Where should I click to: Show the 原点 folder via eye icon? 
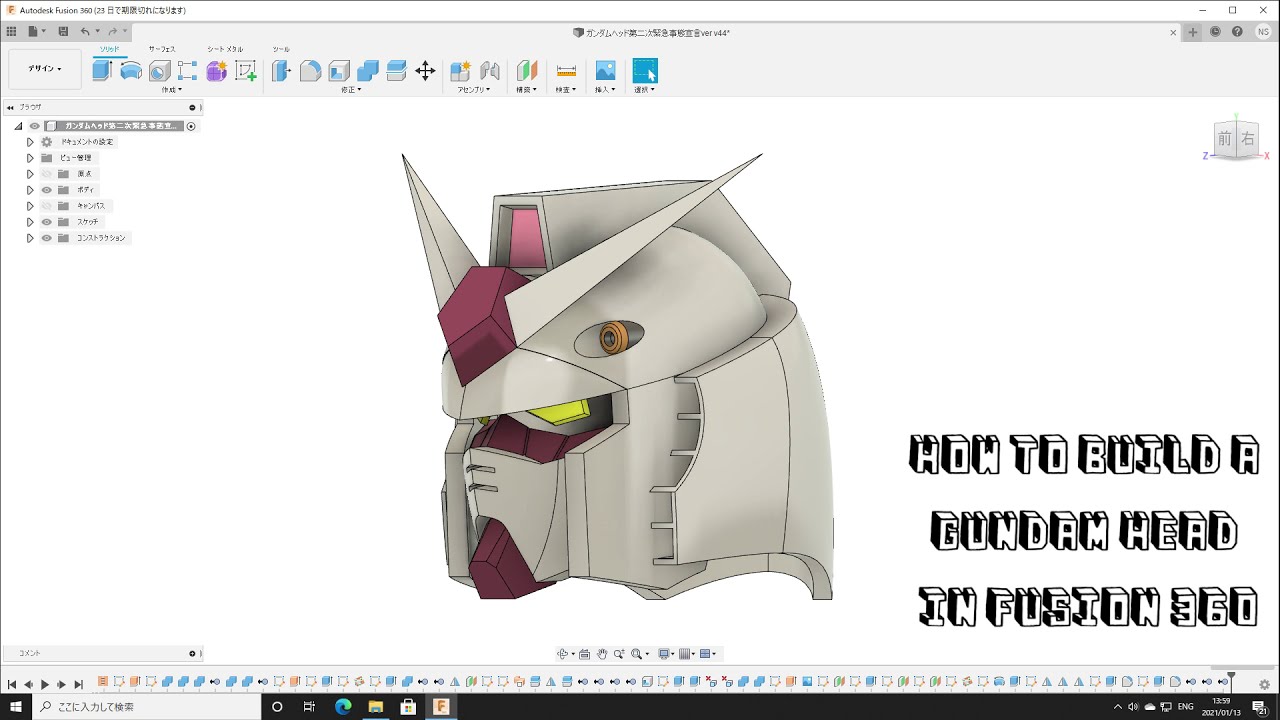tap(46, 174)
